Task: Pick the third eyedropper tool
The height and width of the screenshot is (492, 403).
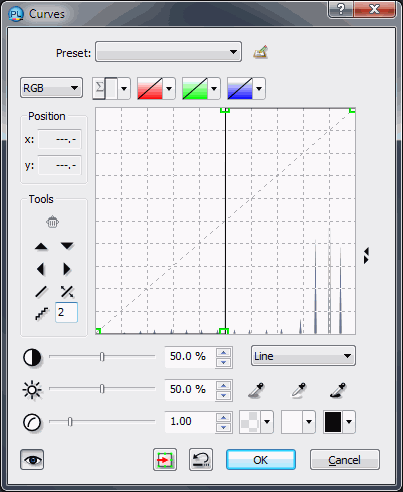Action: tap(338, 390)
